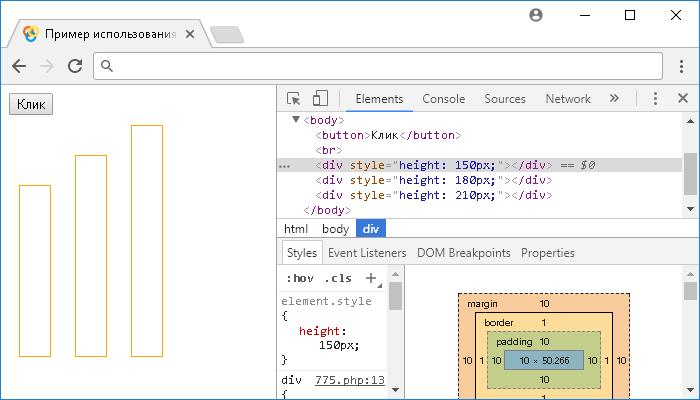Go back with the browser arrow

pos(19,66)
